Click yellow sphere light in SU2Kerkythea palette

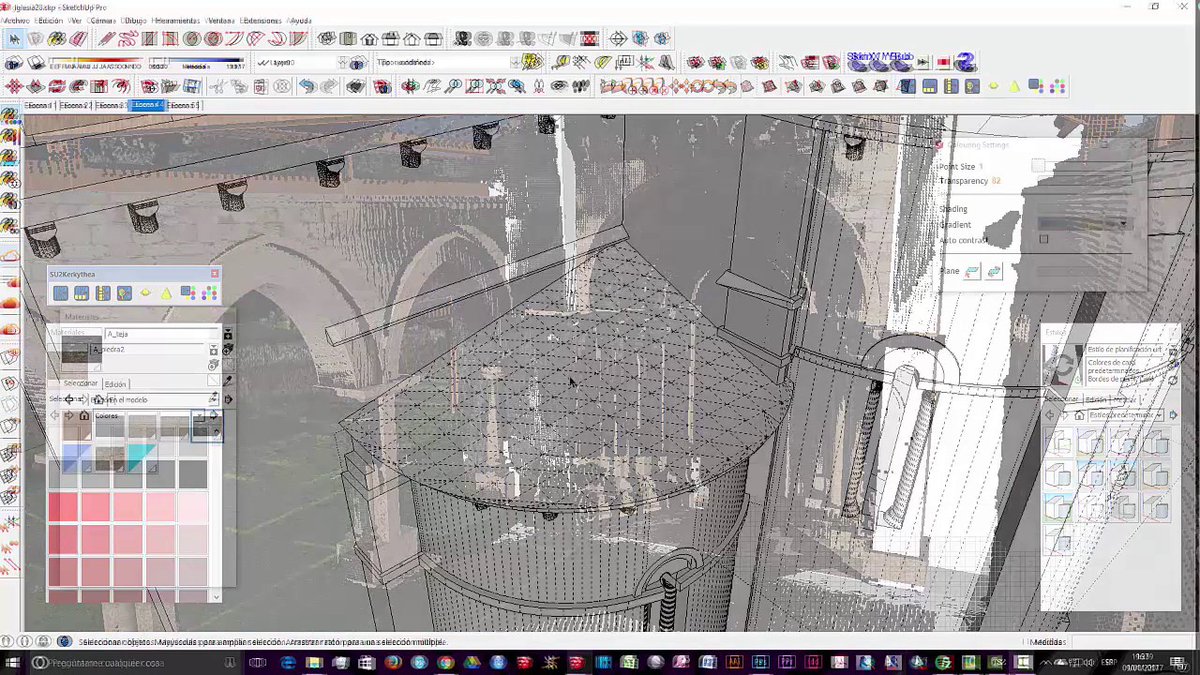[x=146, y=293]
